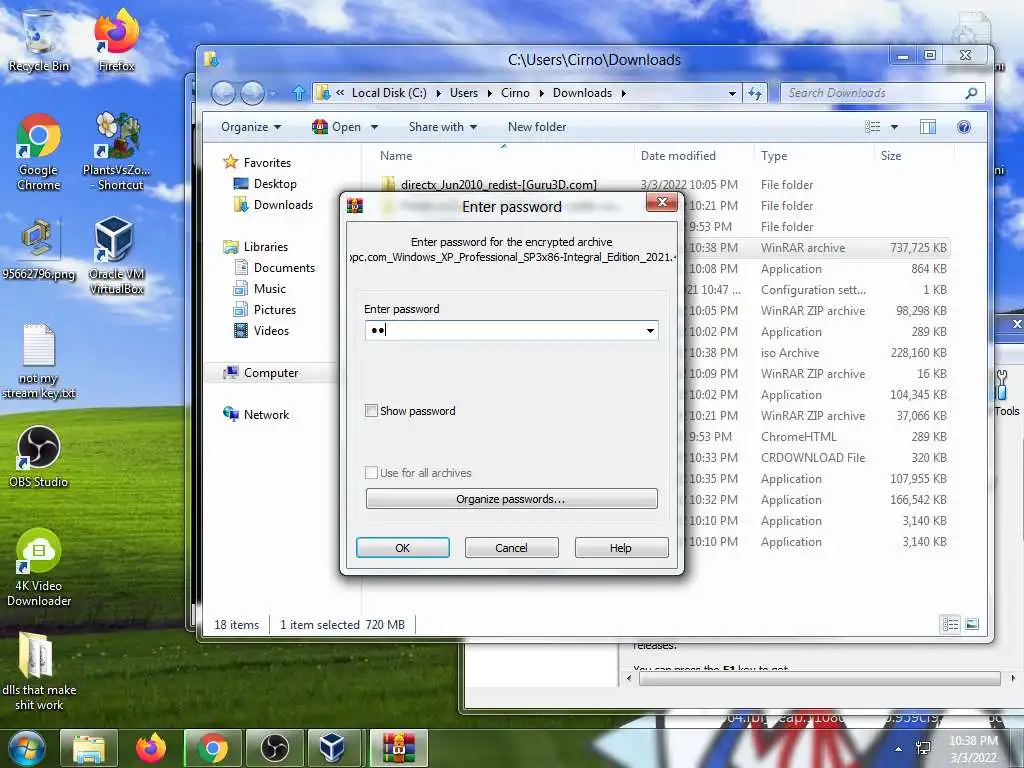
Task: Open the Windows Start menu orb
Action: [x=26, y=748]
